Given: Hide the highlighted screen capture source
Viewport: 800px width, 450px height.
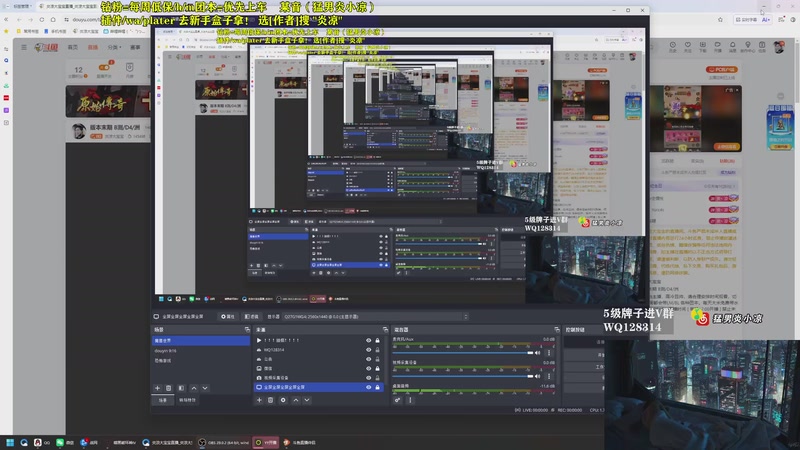Looking at the screenshot, I should point(368,387).
